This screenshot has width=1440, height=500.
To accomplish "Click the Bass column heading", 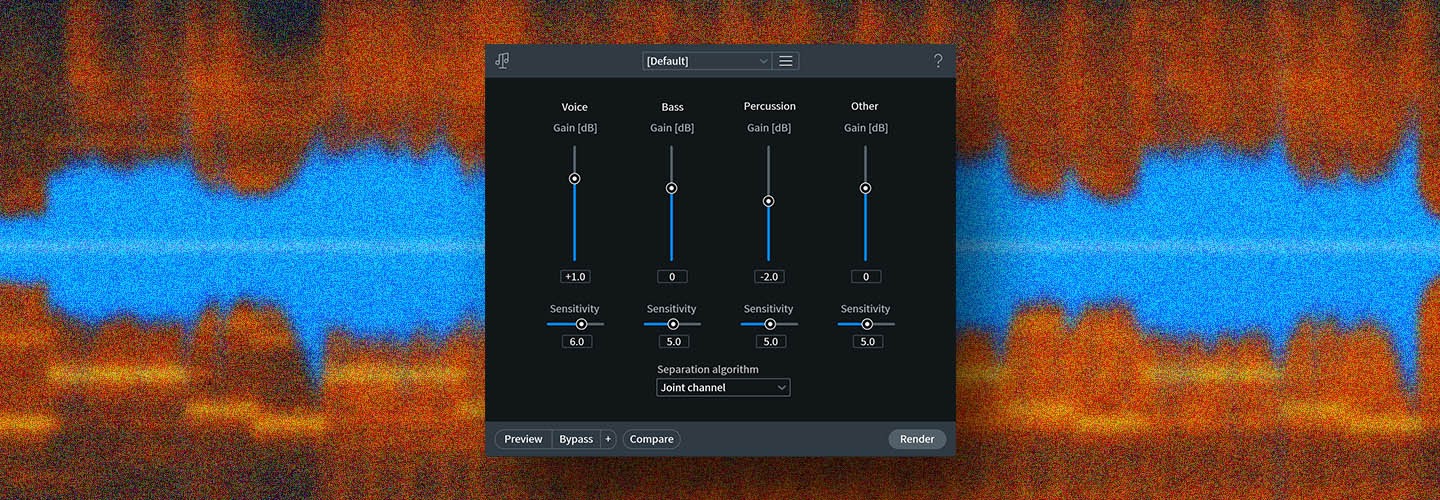I will click(672, 107).
